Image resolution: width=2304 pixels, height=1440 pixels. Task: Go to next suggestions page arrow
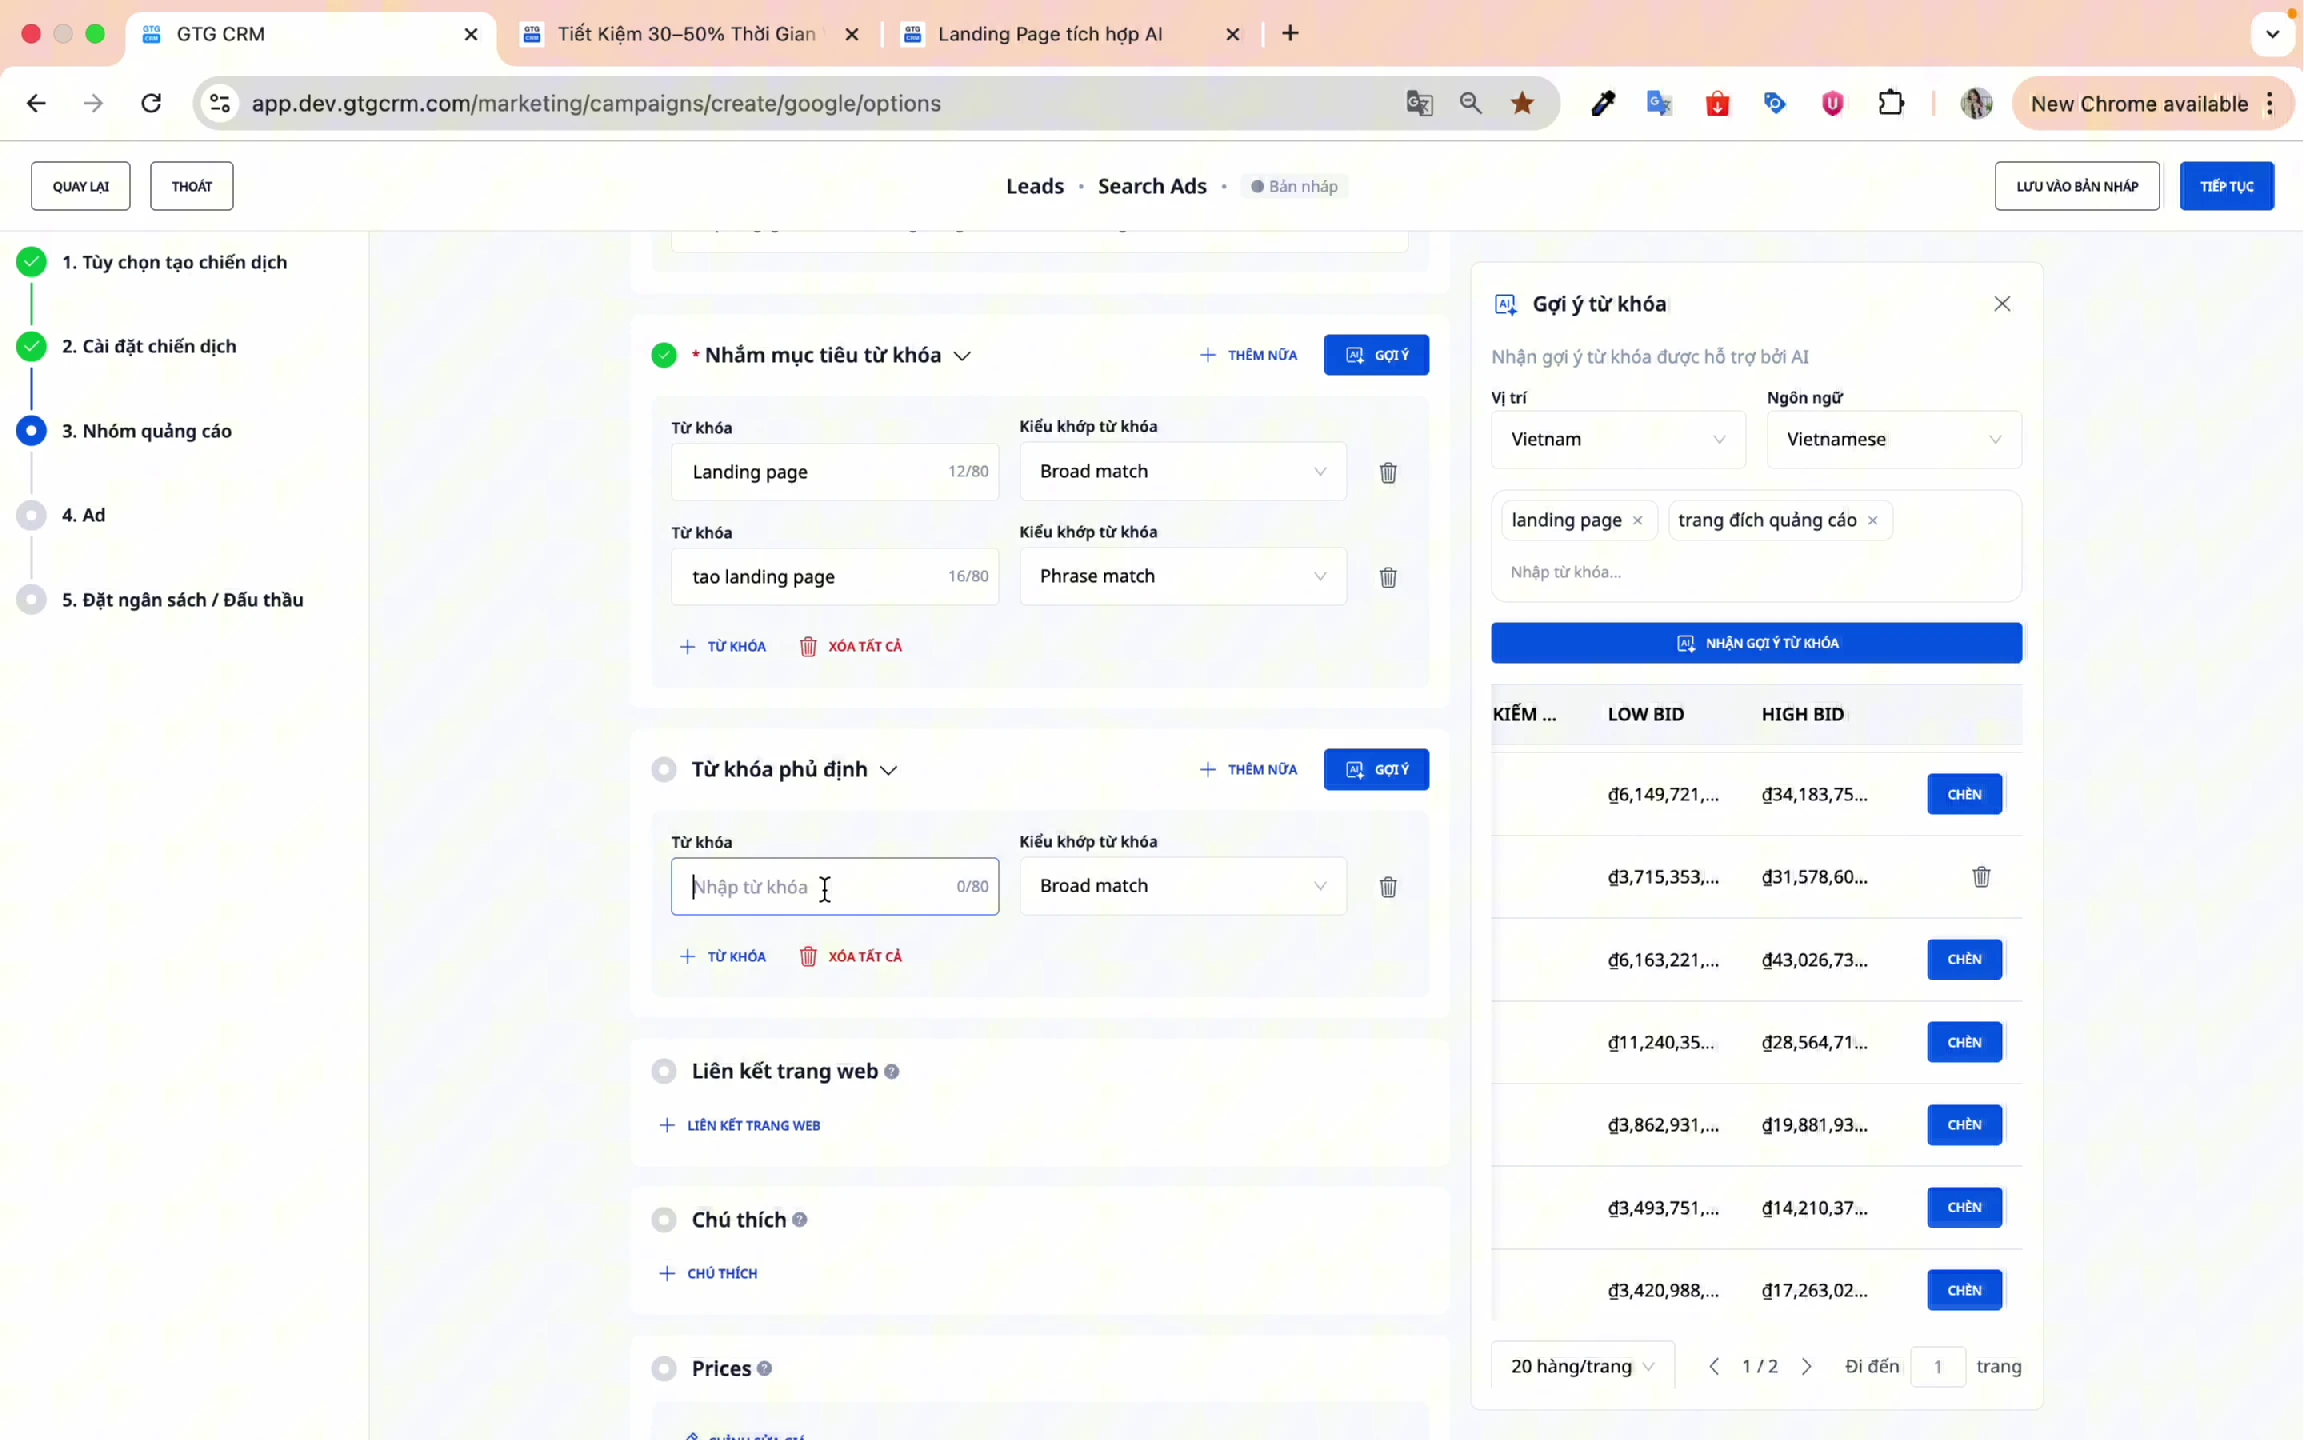pos(1807,1367)
